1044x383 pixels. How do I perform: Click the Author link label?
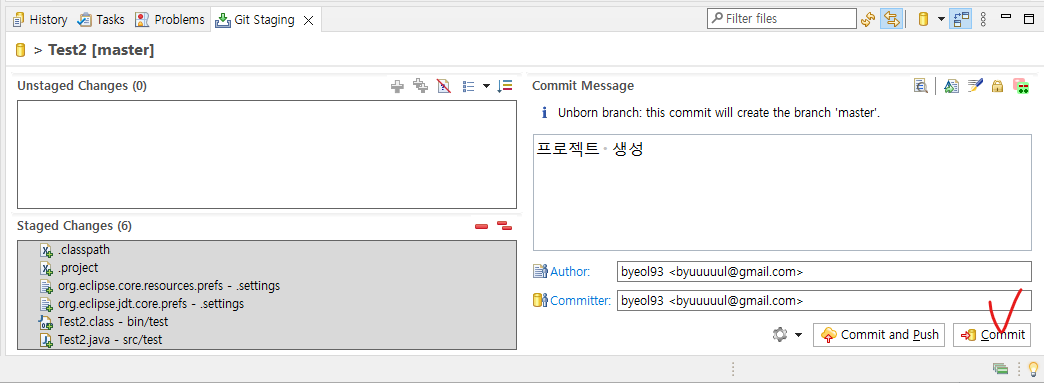pos(569,272)
